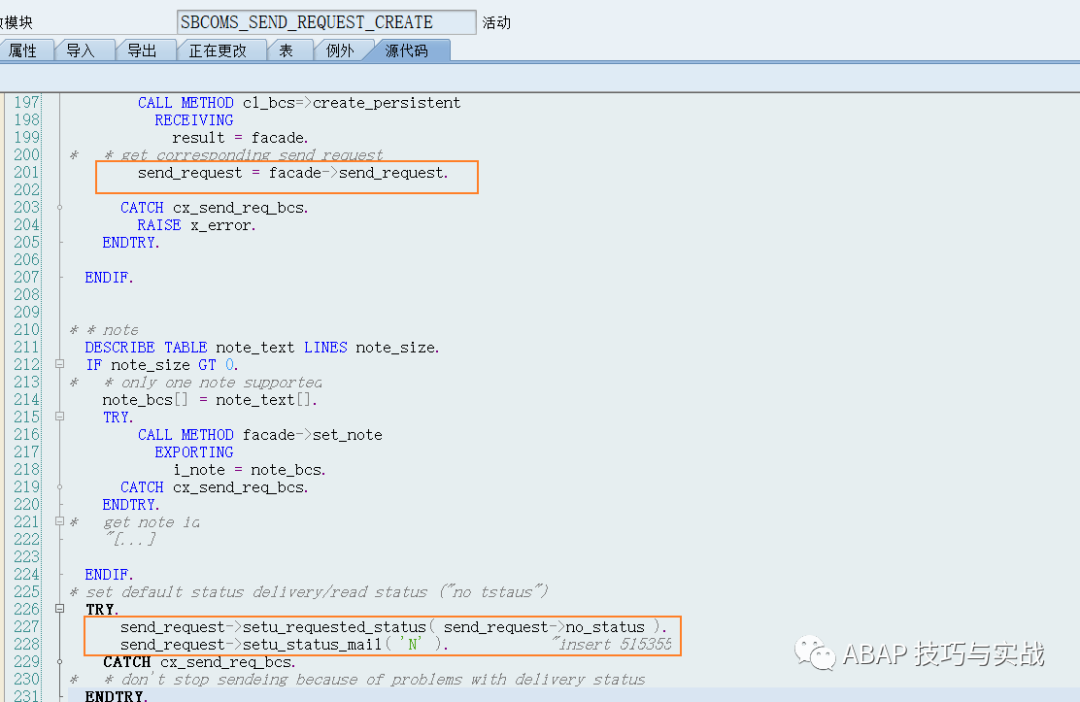
Task: Click the setu_requested_status statement on line 227
Action: click(x=393, y=627)
